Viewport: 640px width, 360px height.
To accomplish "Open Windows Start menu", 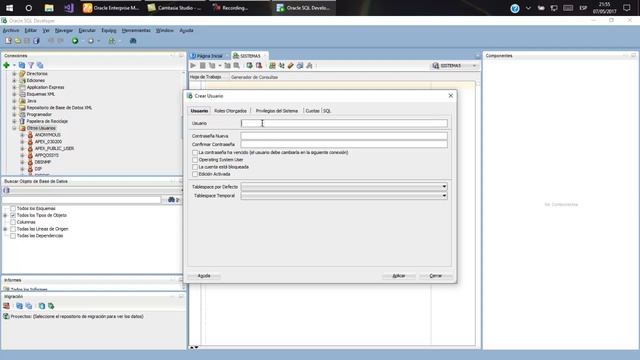I will pos(9,8).
